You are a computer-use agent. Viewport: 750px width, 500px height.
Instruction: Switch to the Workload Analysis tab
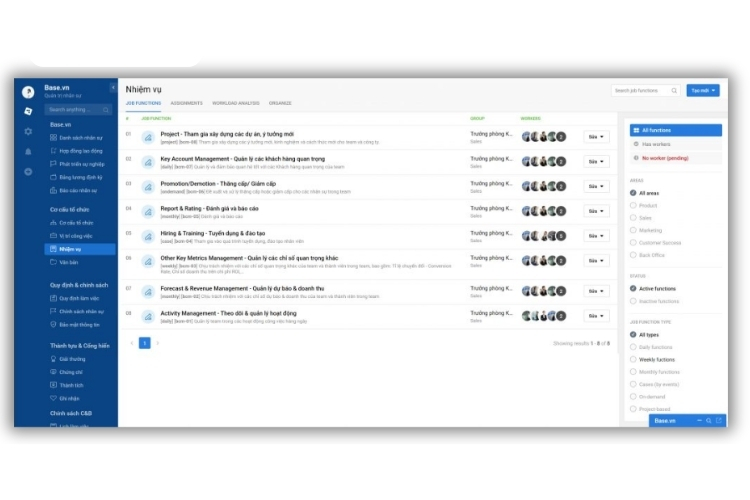click(235, 103)
